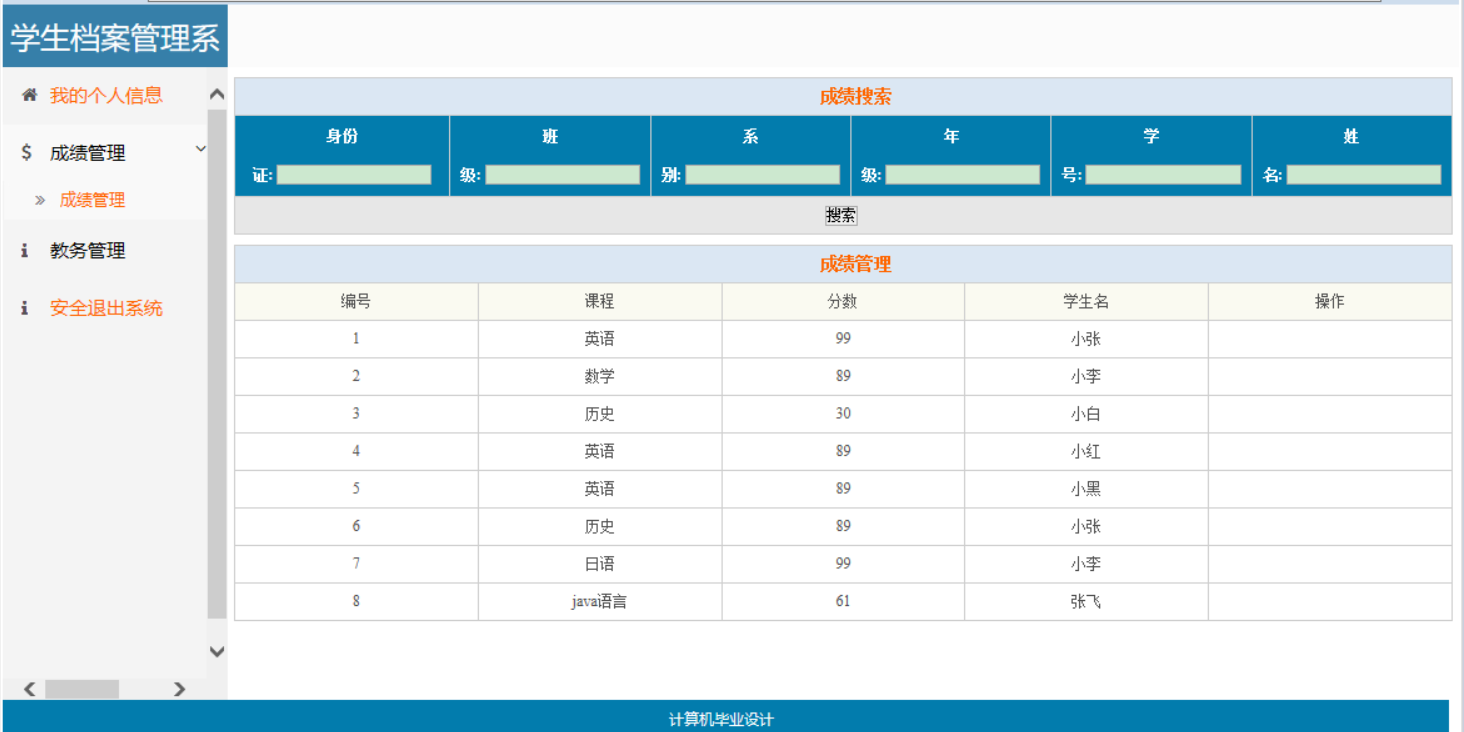Click sidebar vertical scrollbar thumb
1464x732 pixels.
(x=217, y=364)
